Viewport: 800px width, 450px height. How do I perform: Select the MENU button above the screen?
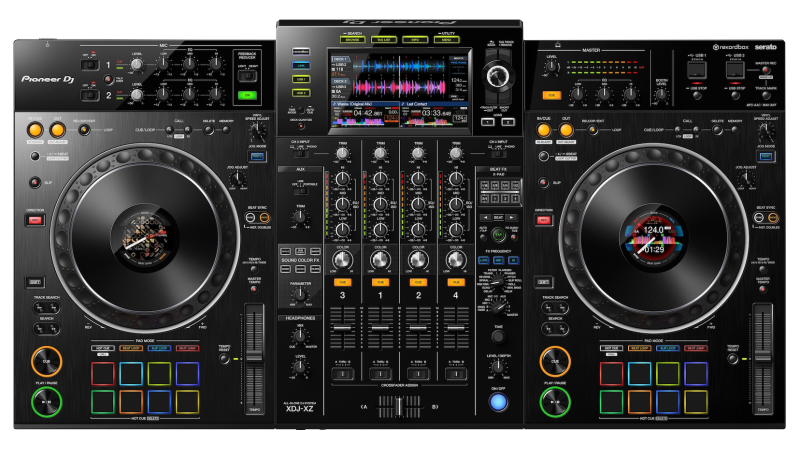(x=446, y=40)
